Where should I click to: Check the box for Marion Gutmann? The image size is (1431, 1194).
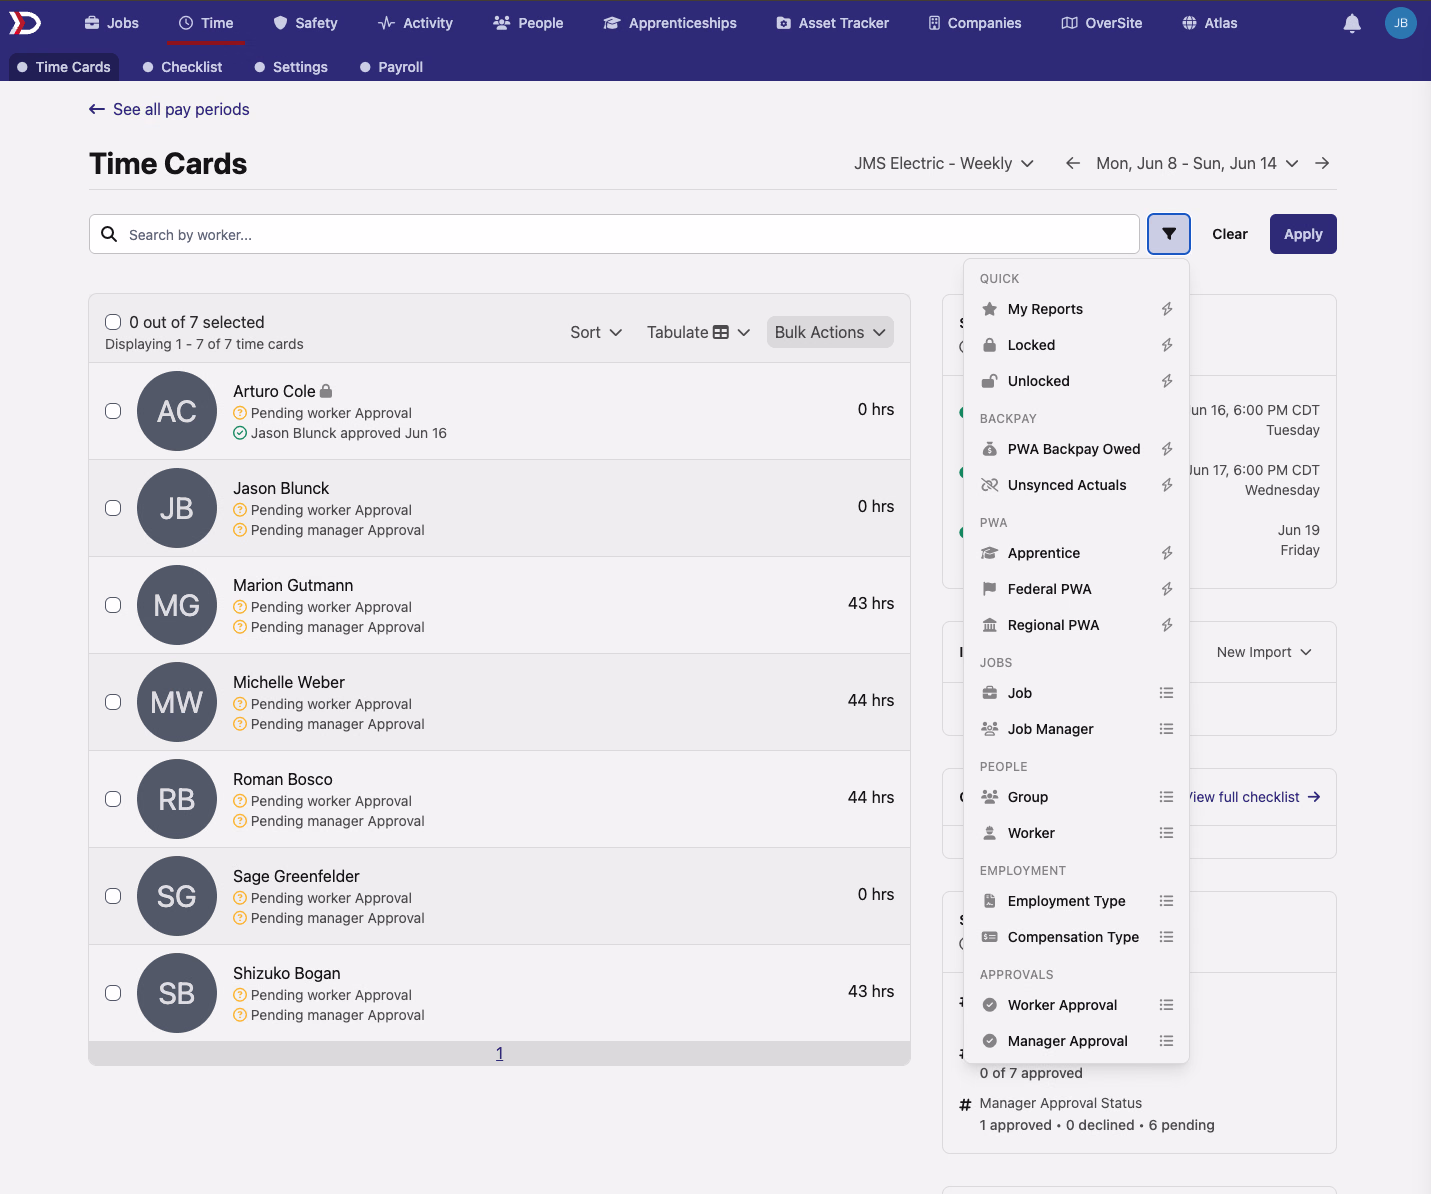[113, 605]
